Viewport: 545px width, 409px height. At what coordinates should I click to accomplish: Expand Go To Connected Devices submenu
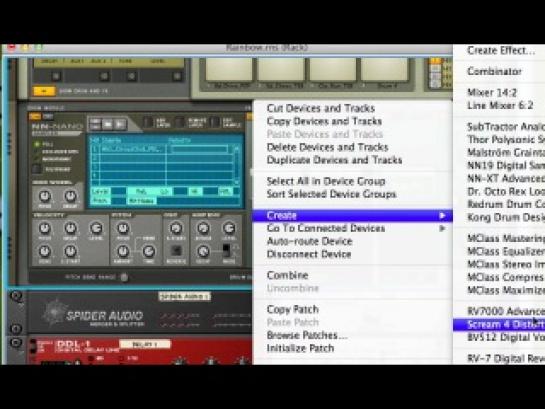point(352,228)
